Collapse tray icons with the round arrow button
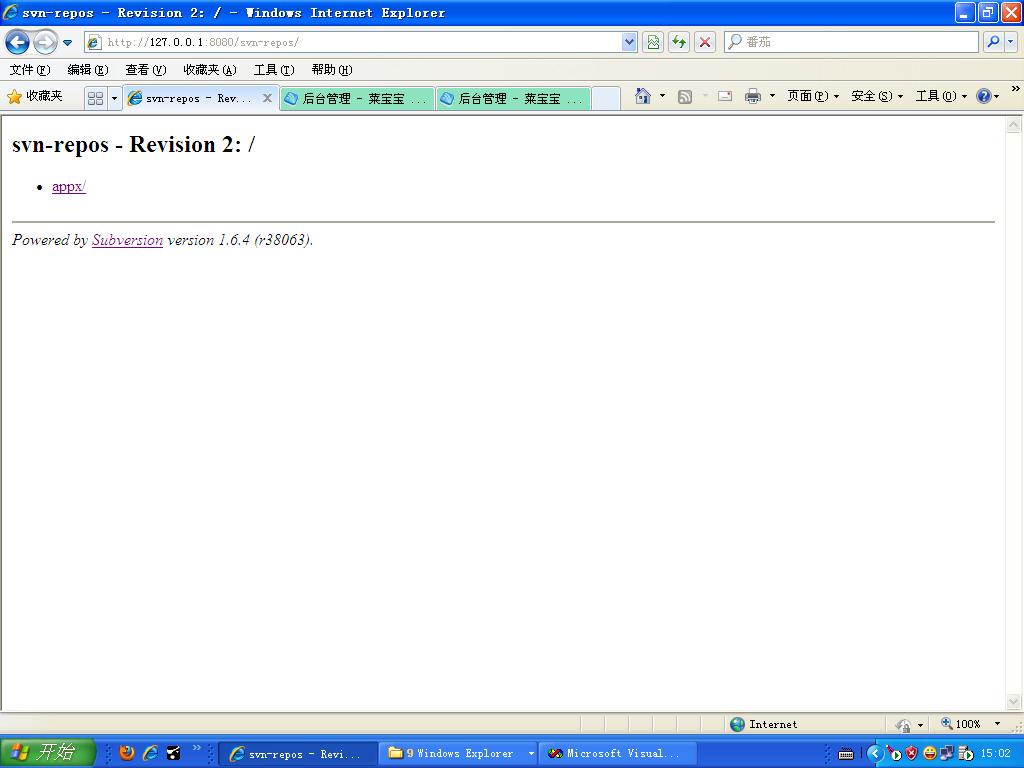Screen dimensions: 1024x768 pyautogui.click(x=875, y=754)
